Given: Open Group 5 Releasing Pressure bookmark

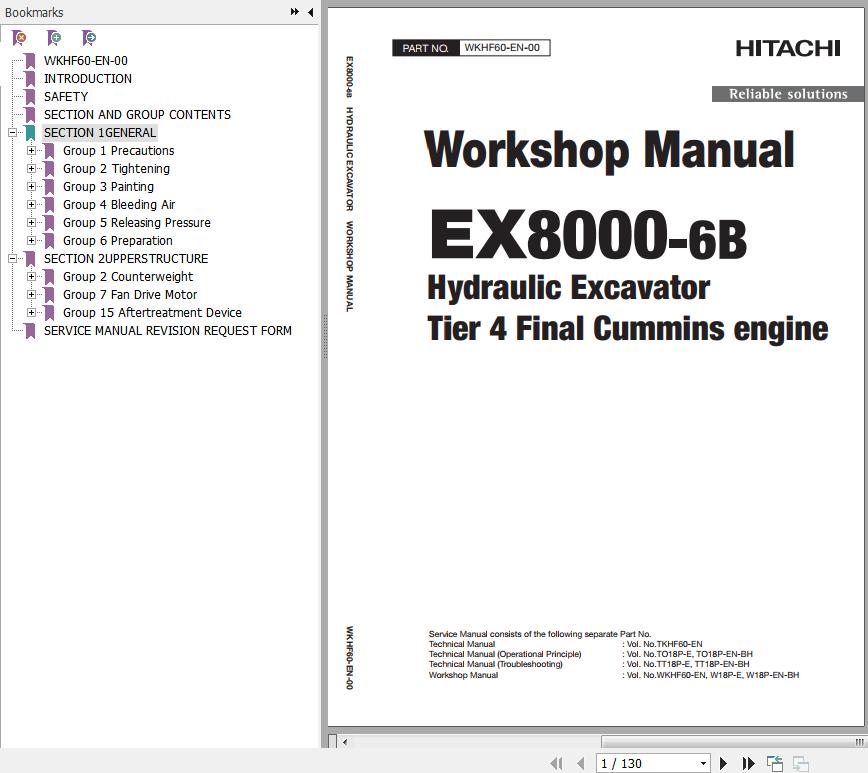Looking at the screenshot, I should tap(137, 223).
